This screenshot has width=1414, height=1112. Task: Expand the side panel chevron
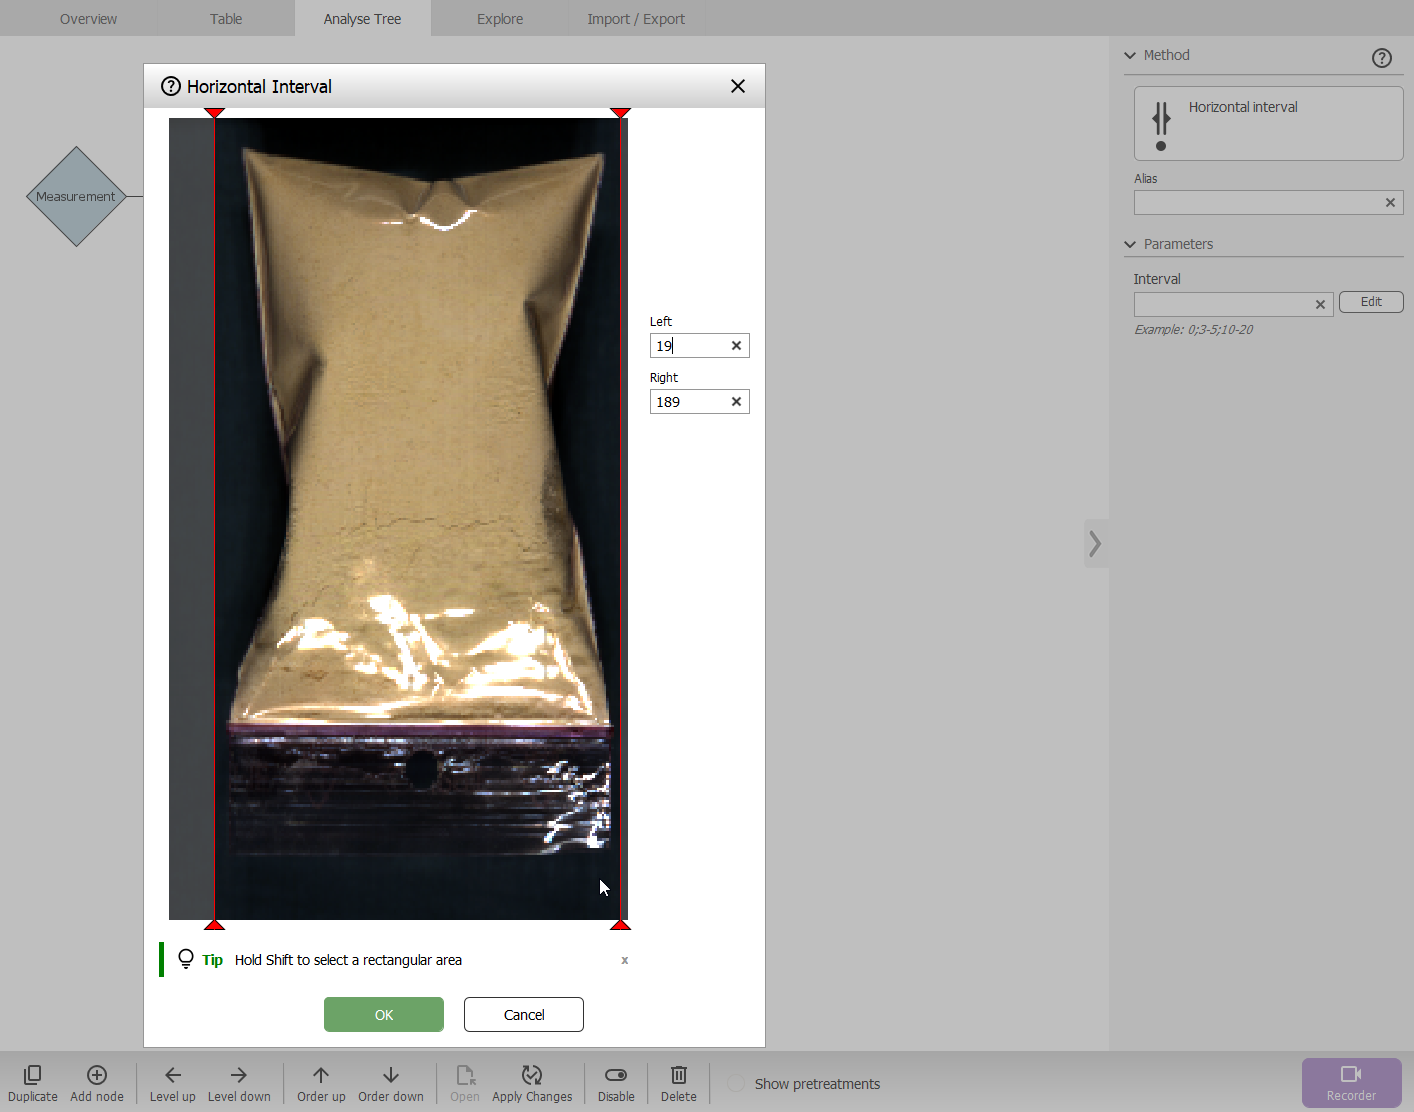[1096, 544]
